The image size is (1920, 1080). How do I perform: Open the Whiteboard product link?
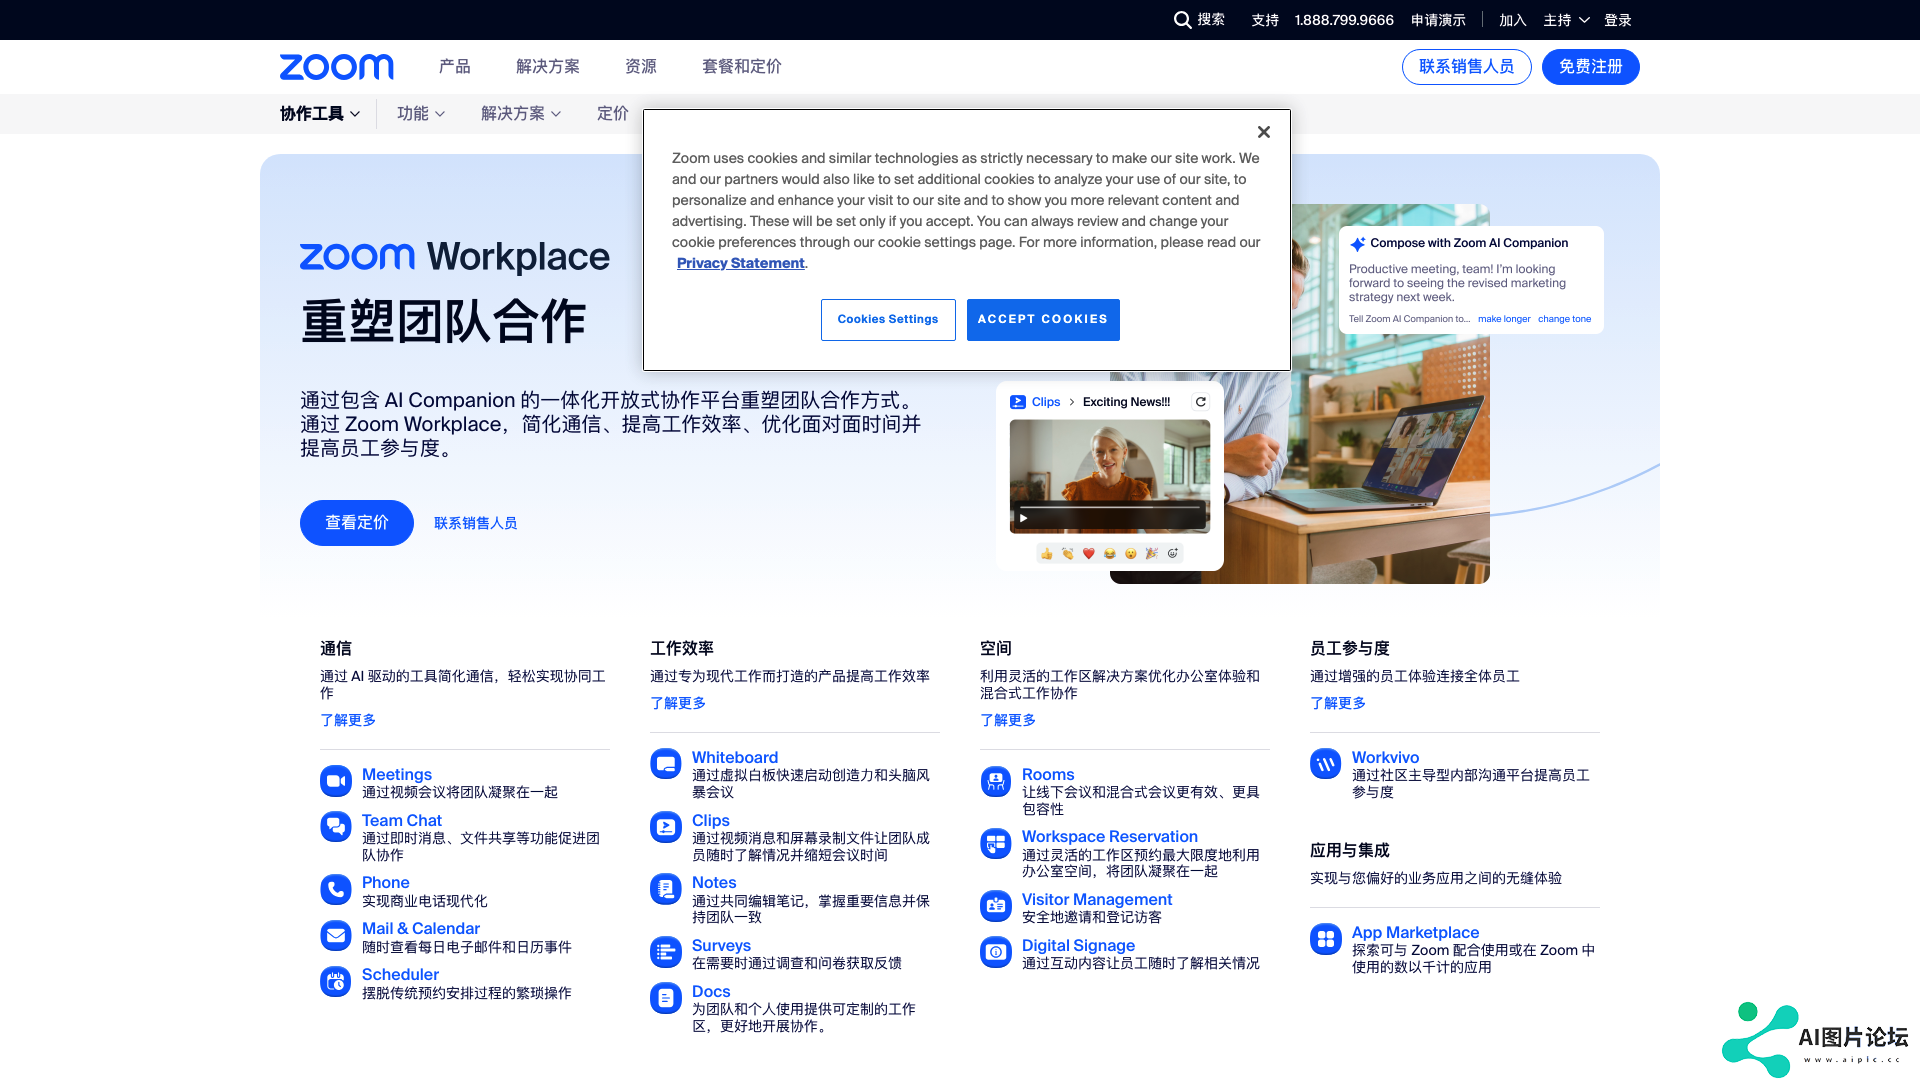pos(735,757)
